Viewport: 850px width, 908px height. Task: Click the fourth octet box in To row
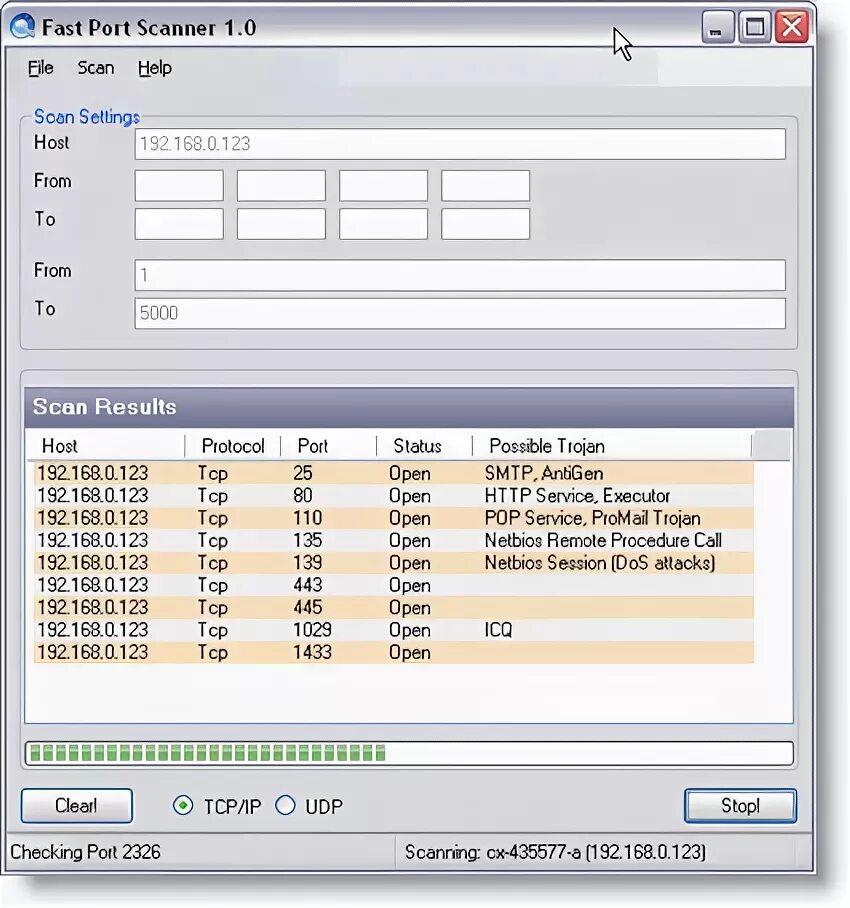click(x=485, y=224)
